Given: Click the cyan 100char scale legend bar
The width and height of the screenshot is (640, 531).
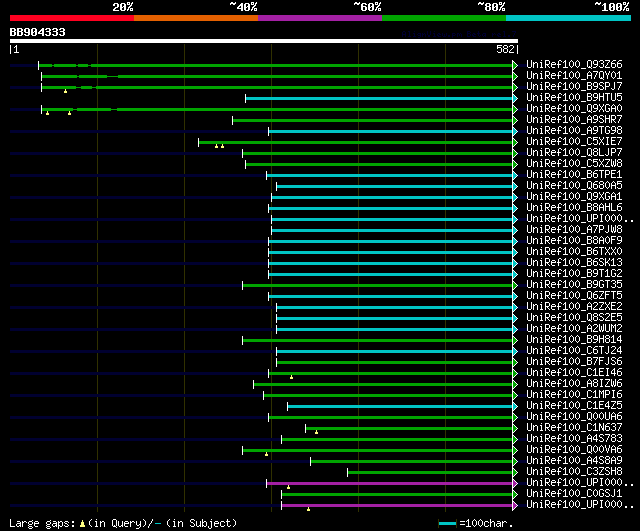Looking at the screenshot, I should click(447, 523).
